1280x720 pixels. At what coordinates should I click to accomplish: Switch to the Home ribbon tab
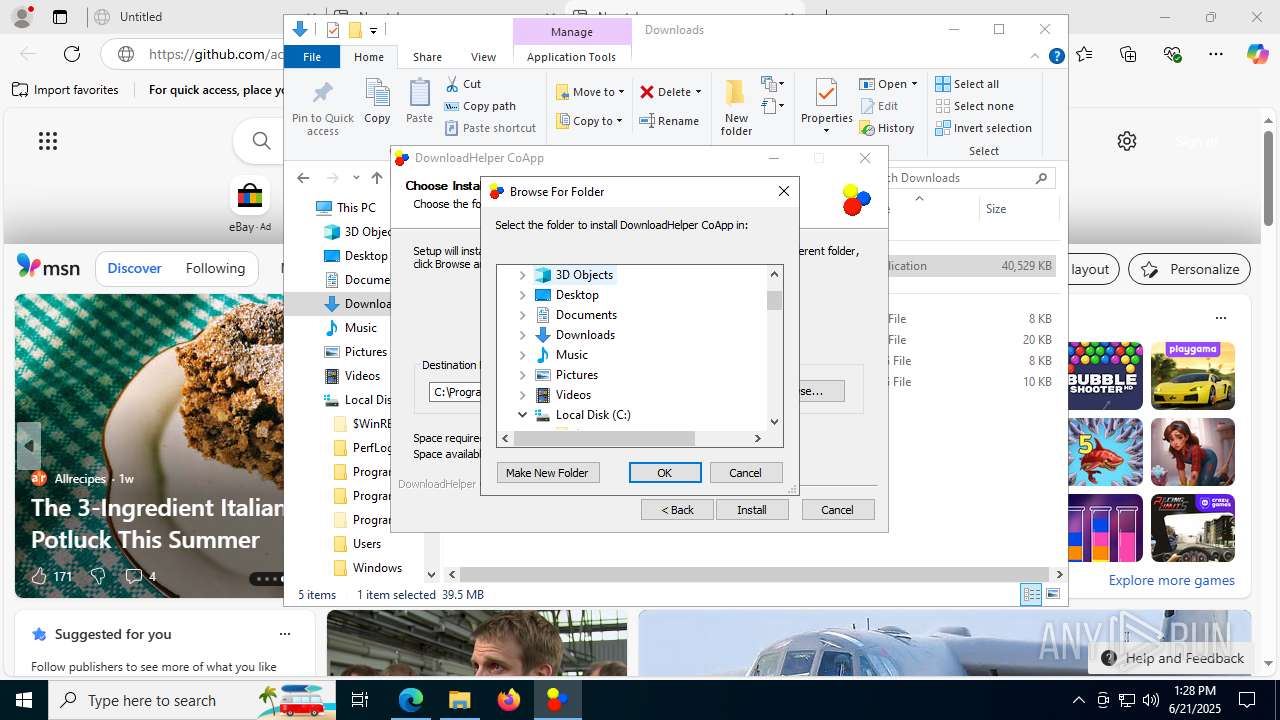pos(368,57)
